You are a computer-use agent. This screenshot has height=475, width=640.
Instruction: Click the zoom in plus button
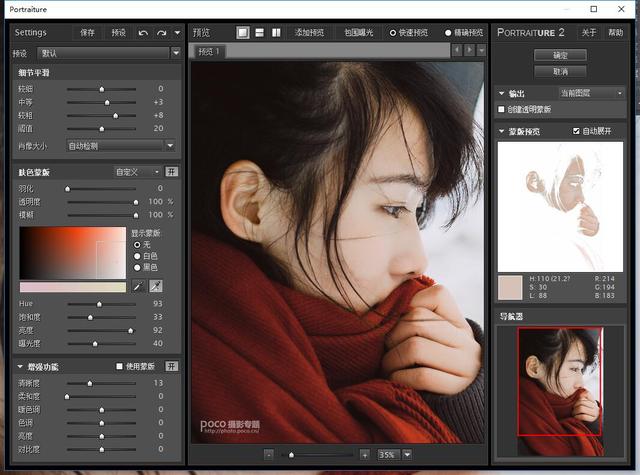pos(364,454)
